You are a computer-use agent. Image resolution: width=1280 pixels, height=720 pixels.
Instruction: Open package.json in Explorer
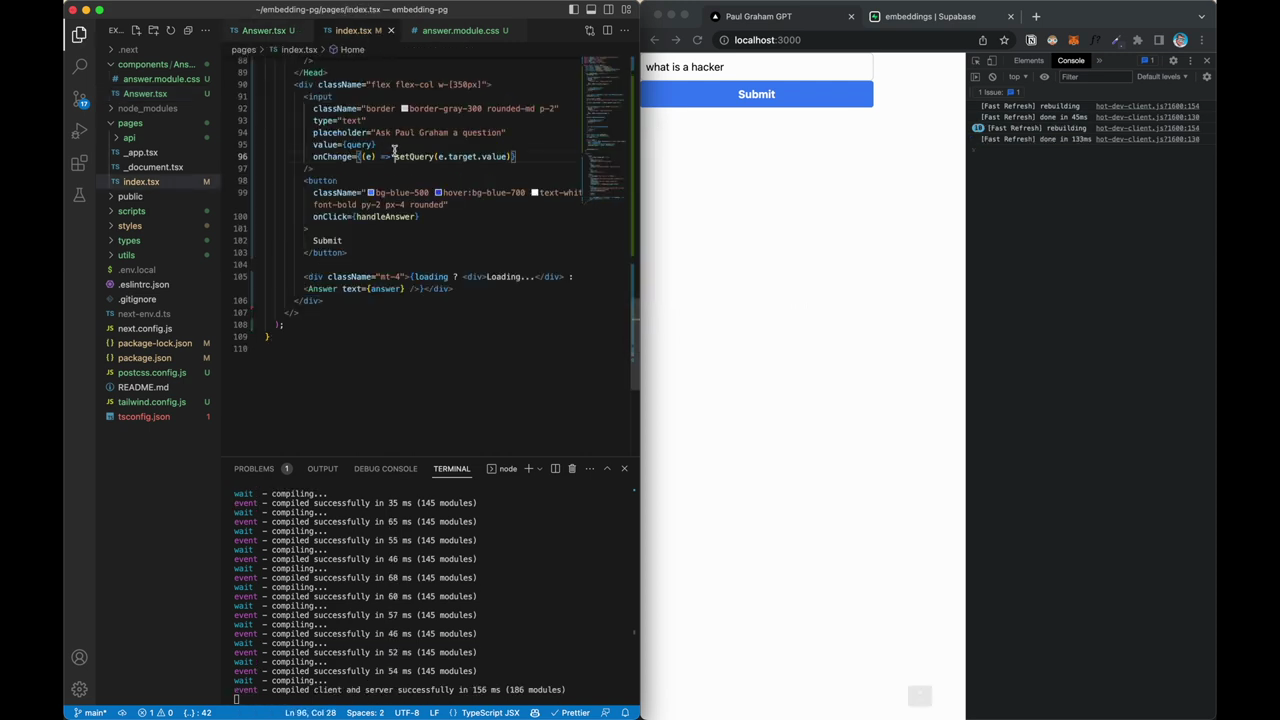pyautogui.click(x=160, y=358)
